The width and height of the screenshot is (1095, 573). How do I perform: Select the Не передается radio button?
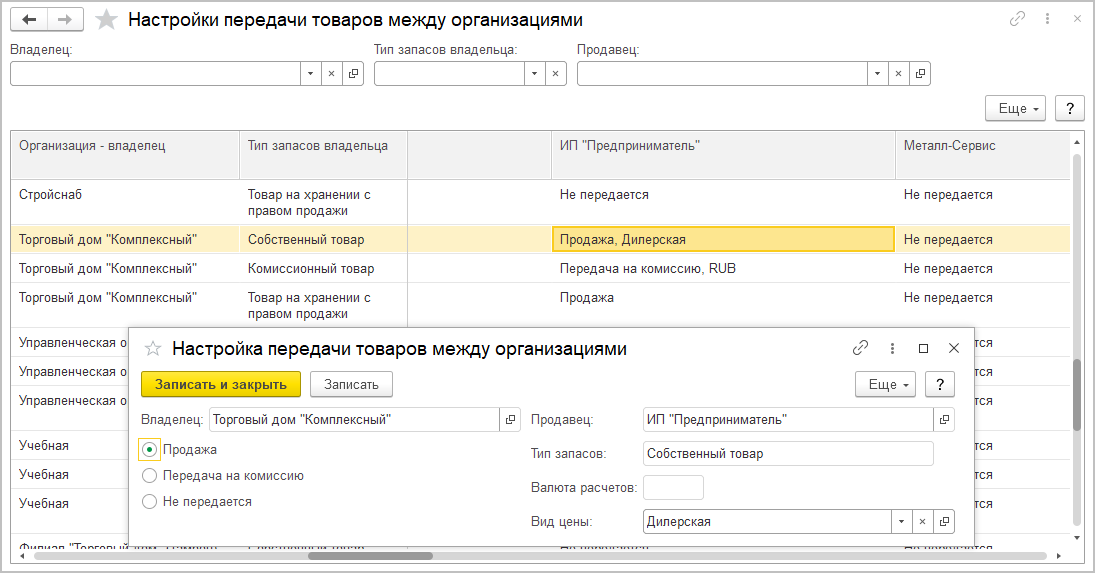click(x=150, y=502)
